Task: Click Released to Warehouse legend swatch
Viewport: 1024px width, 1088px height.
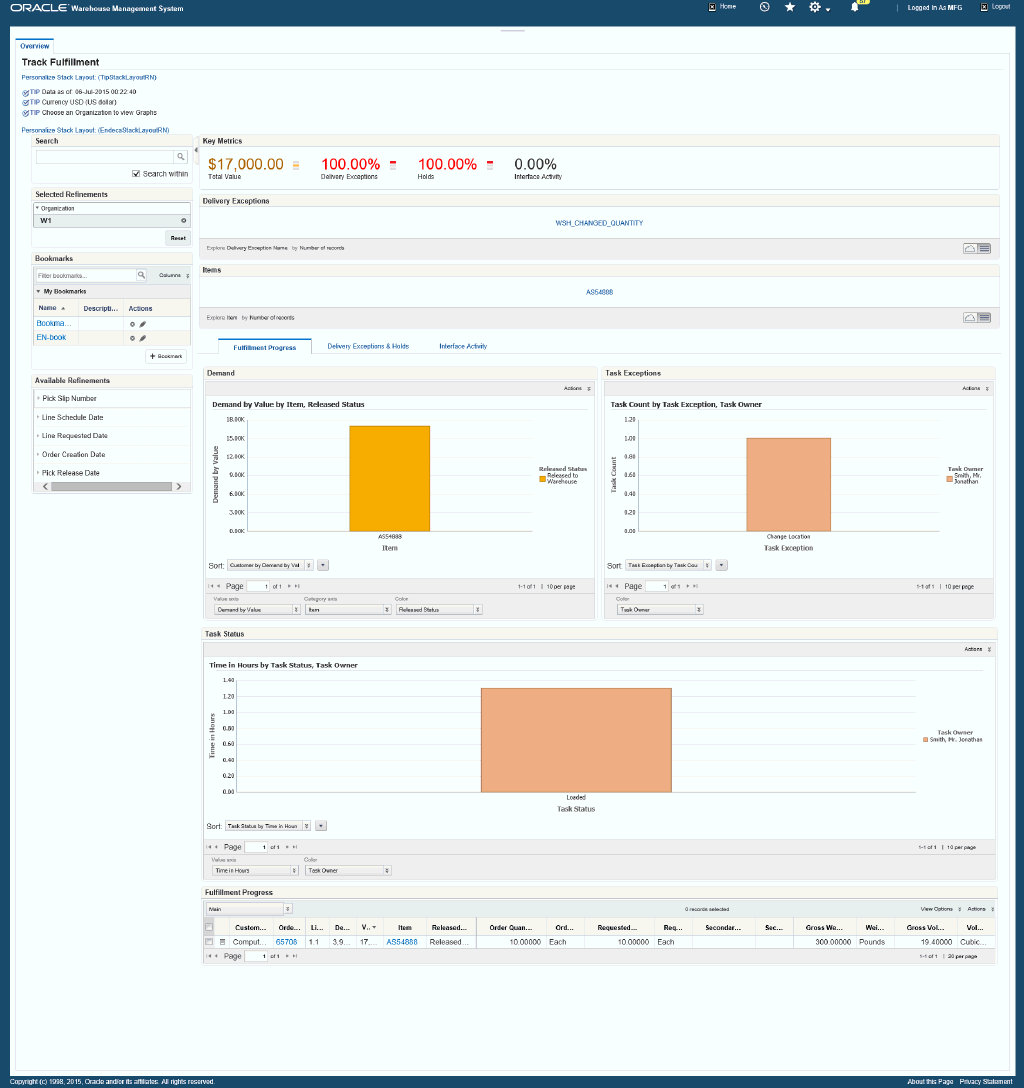Action: (543, 479)
